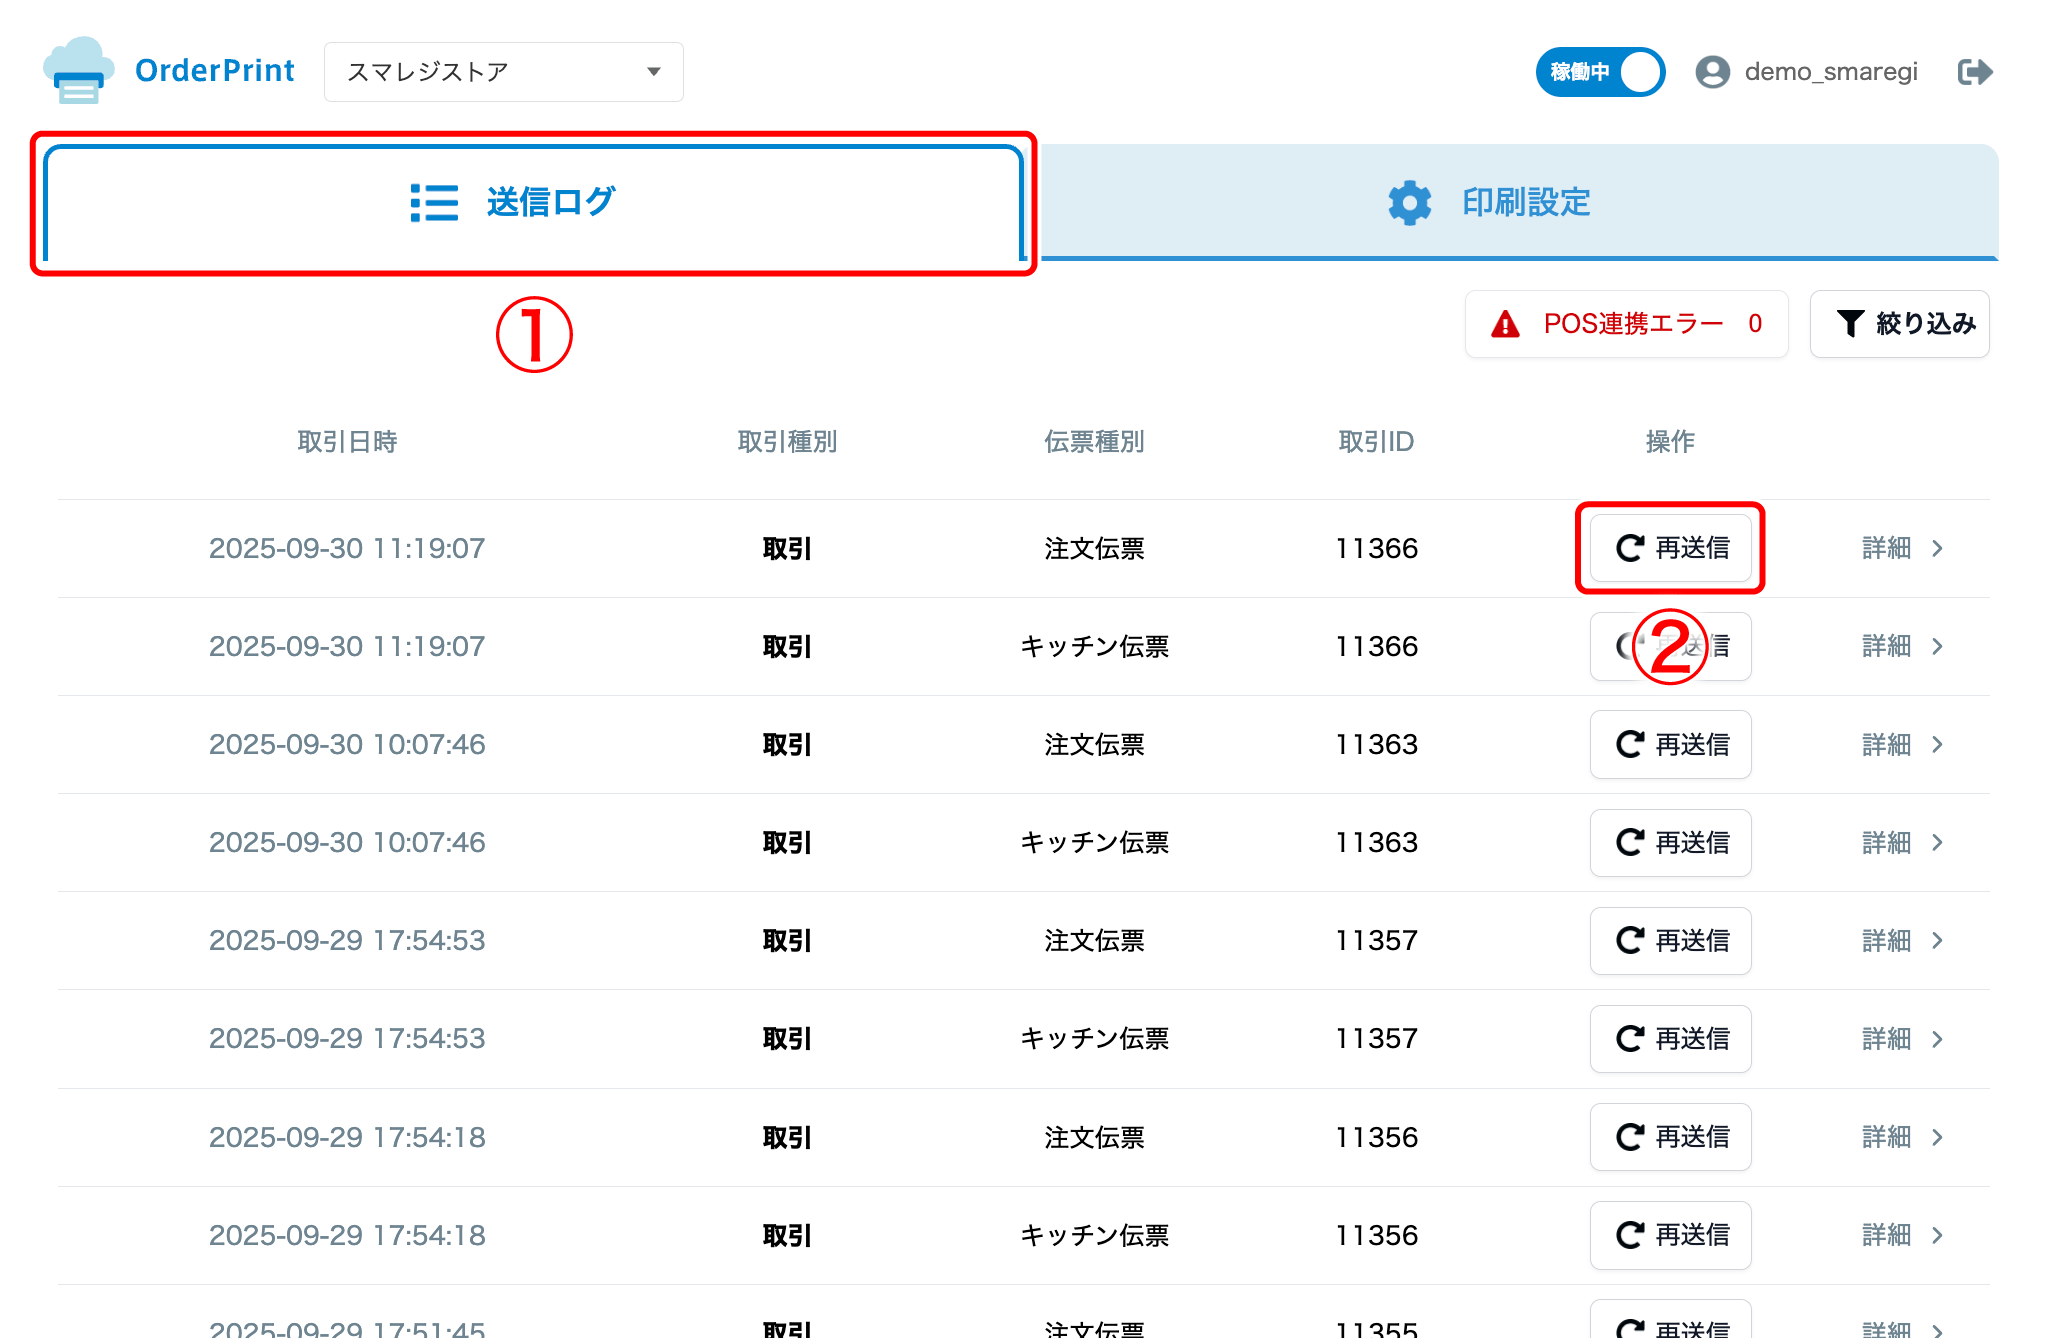The image size is (2048, 1338).
Task: Click the red warning triangle icon
Action: (x=1505, y=324)
